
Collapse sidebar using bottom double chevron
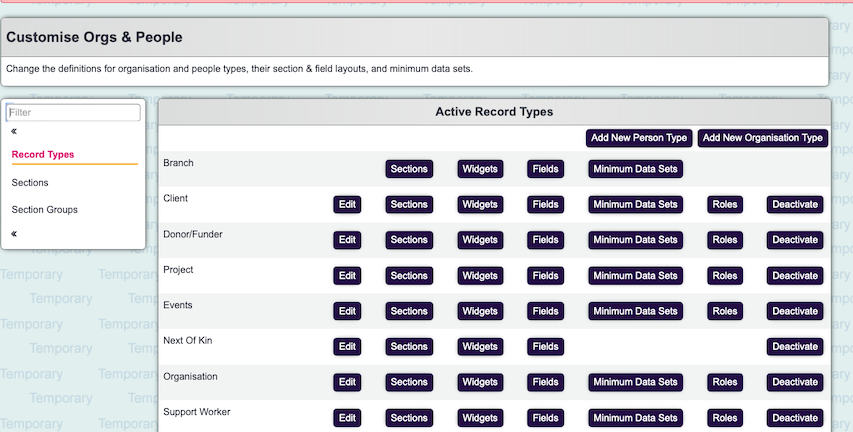point(14,234)
